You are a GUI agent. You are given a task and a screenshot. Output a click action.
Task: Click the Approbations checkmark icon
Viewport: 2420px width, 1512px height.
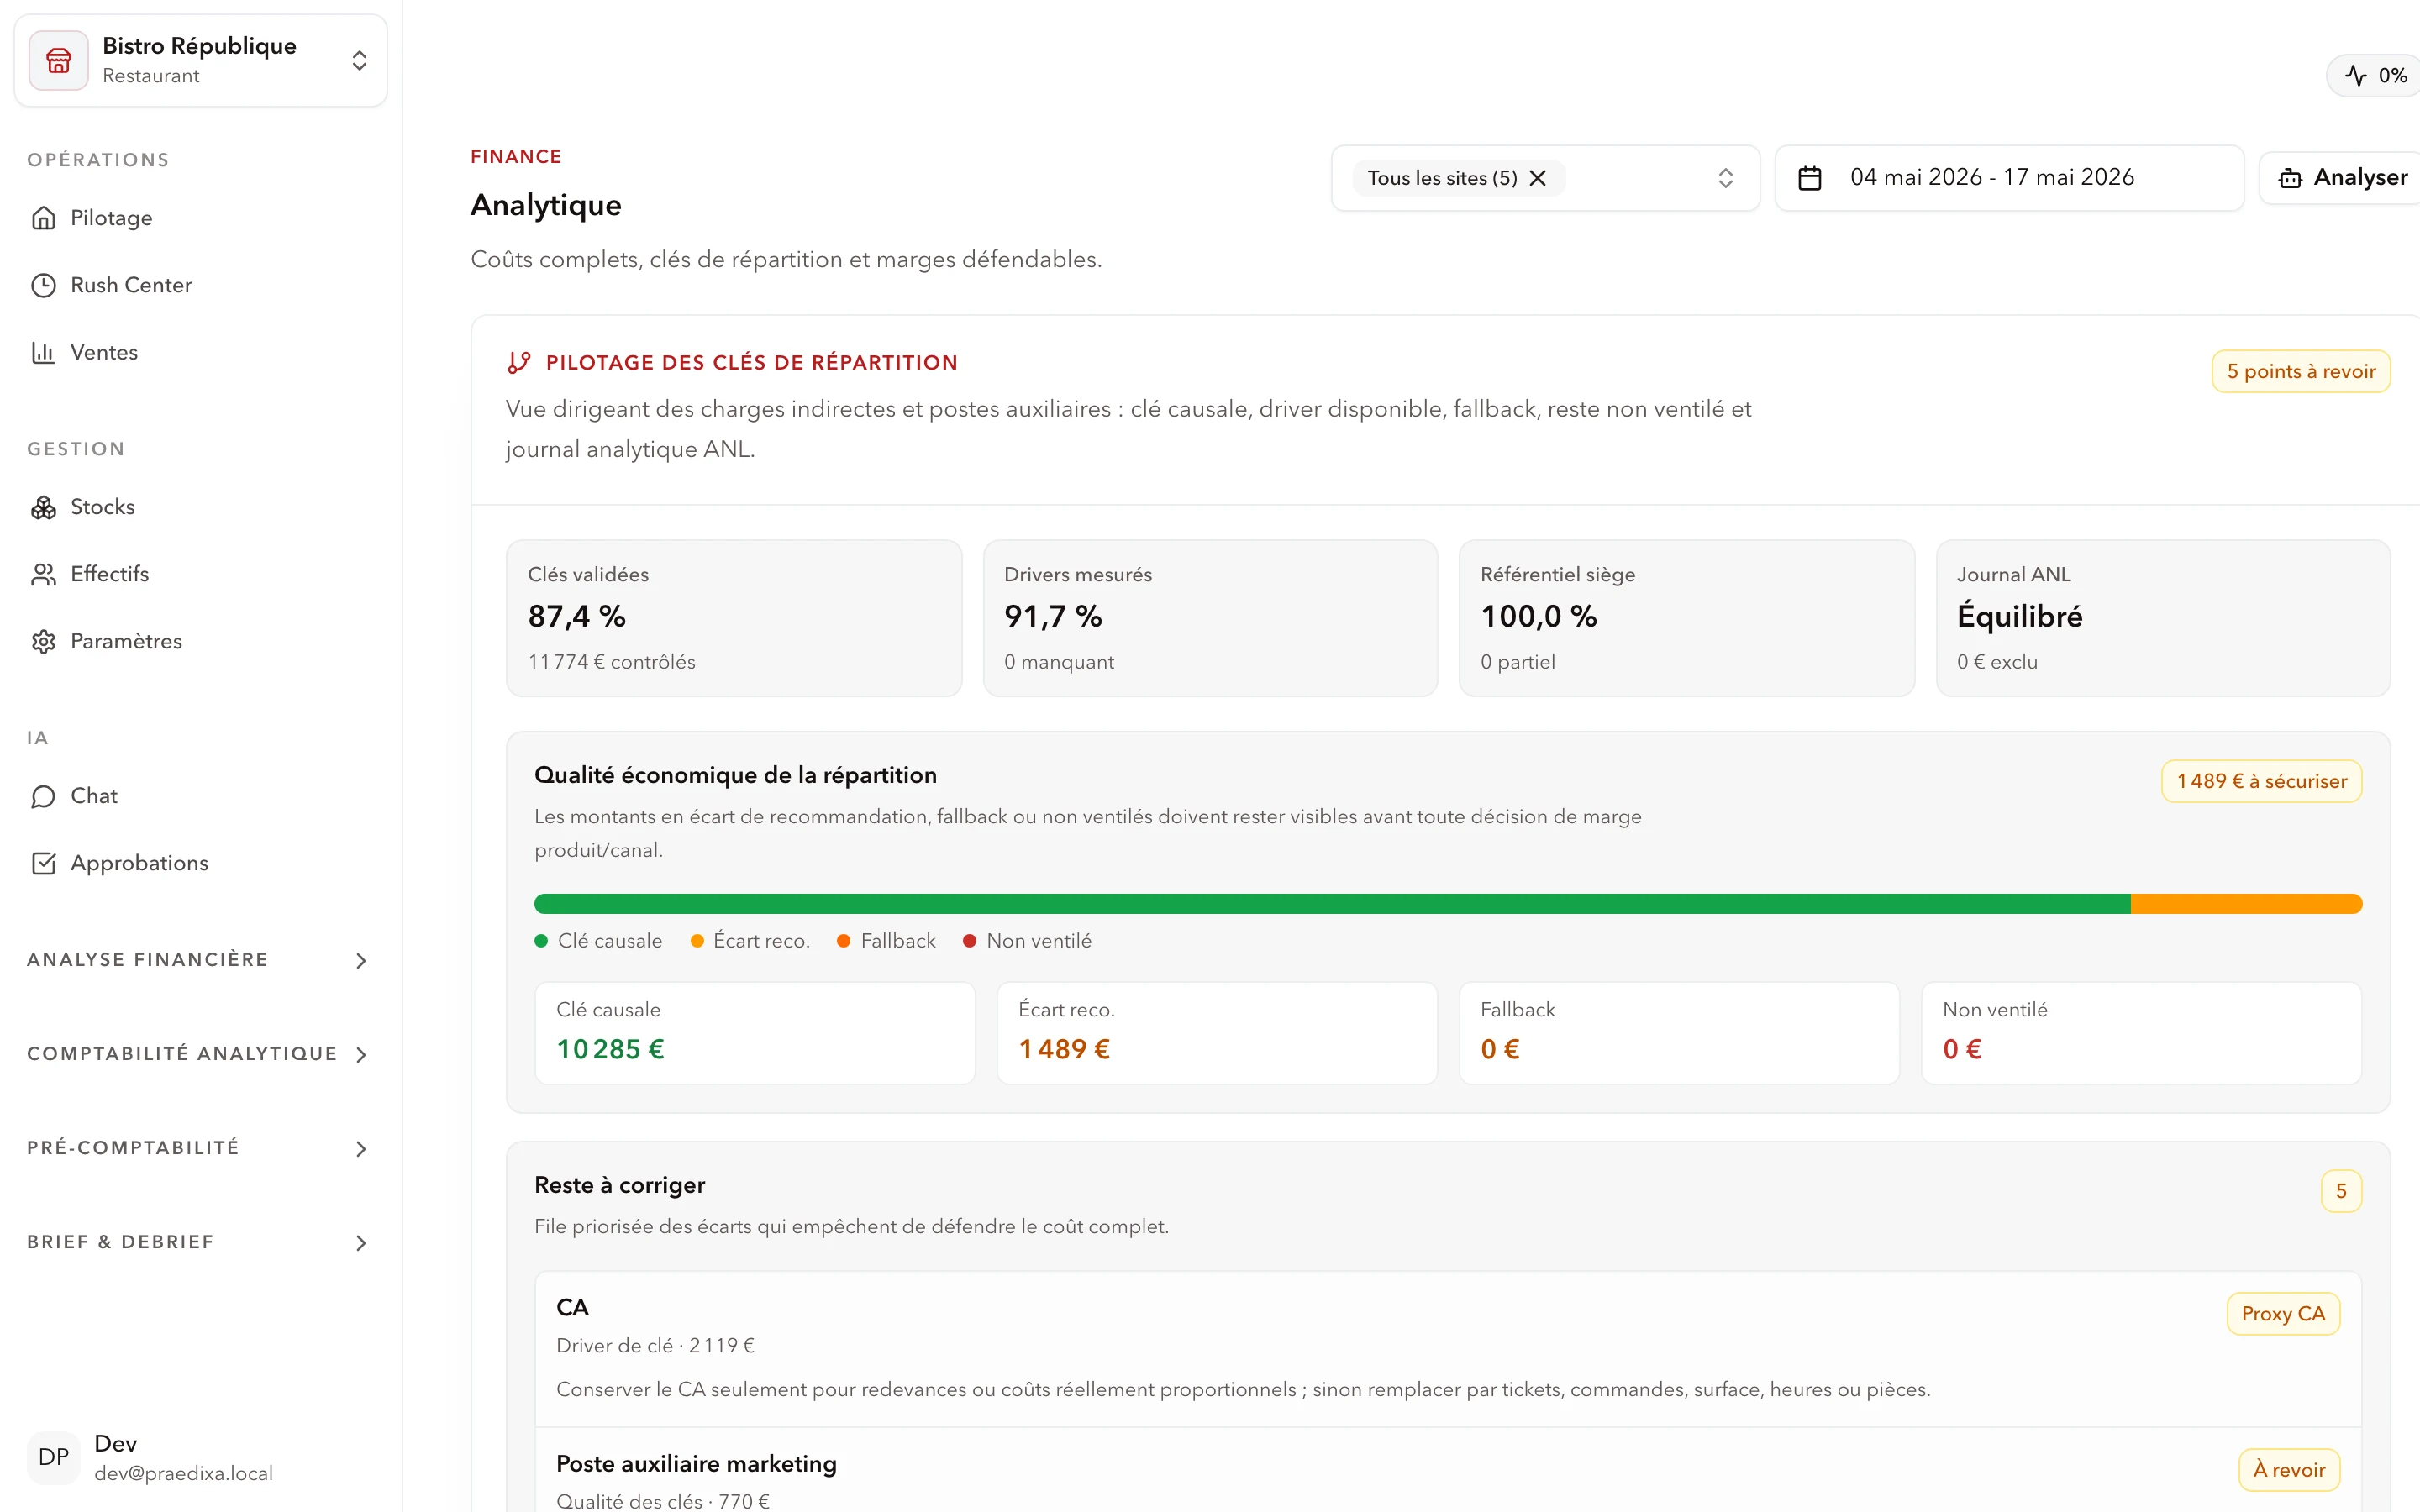(x=43, y=863)
